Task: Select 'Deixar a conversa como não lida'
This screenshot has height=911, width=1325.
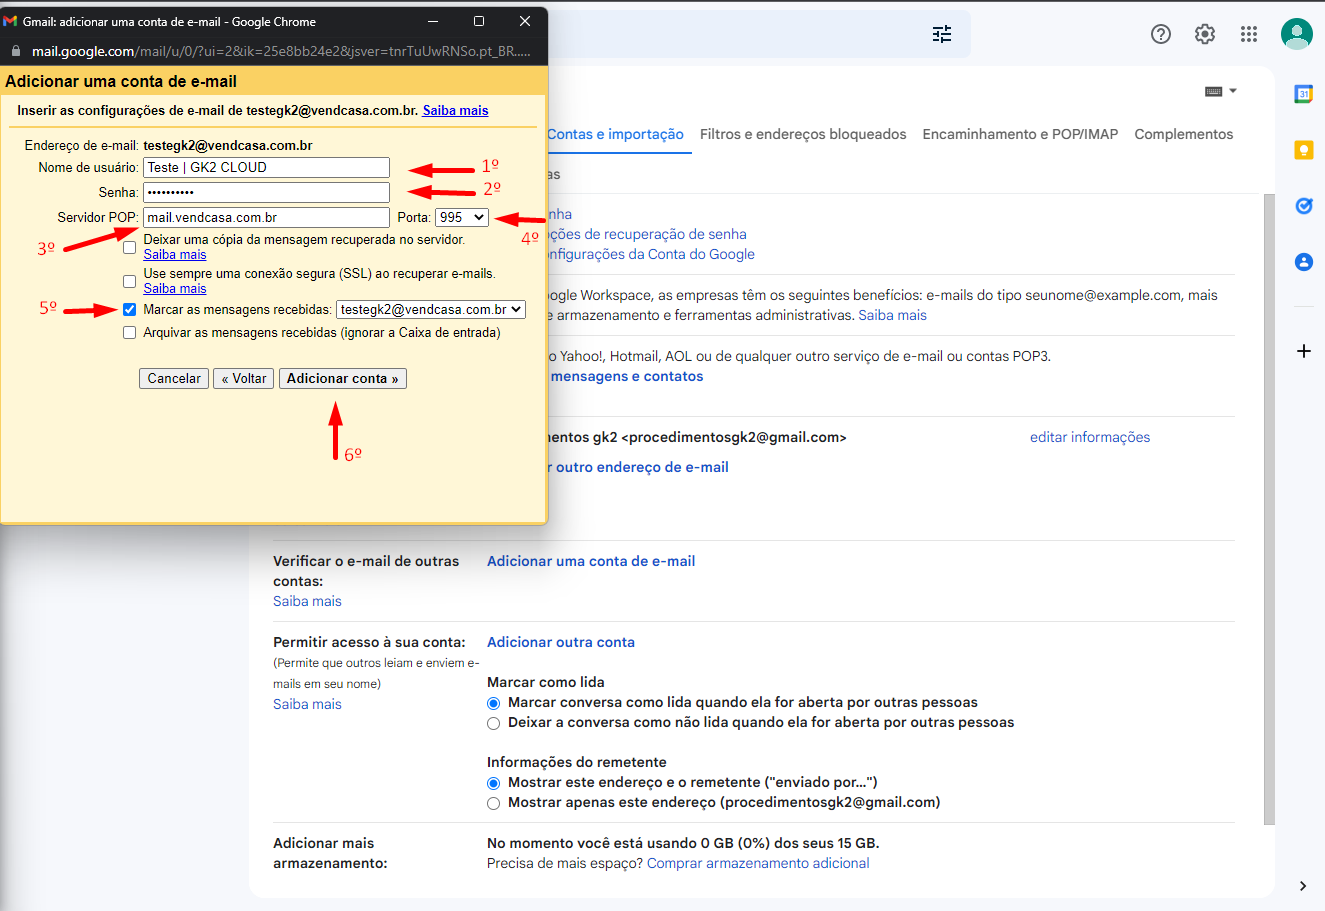Action: click(x=493, y=723)
